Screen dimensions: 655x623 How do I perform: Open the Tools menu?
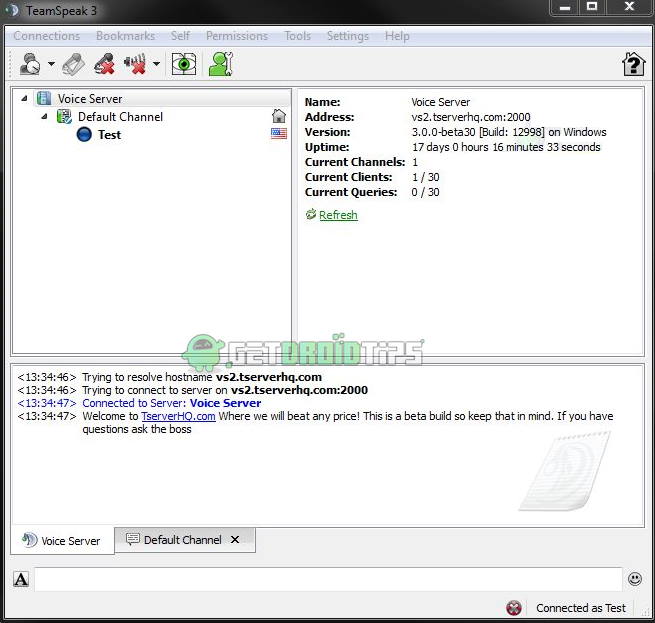[297, 36]
